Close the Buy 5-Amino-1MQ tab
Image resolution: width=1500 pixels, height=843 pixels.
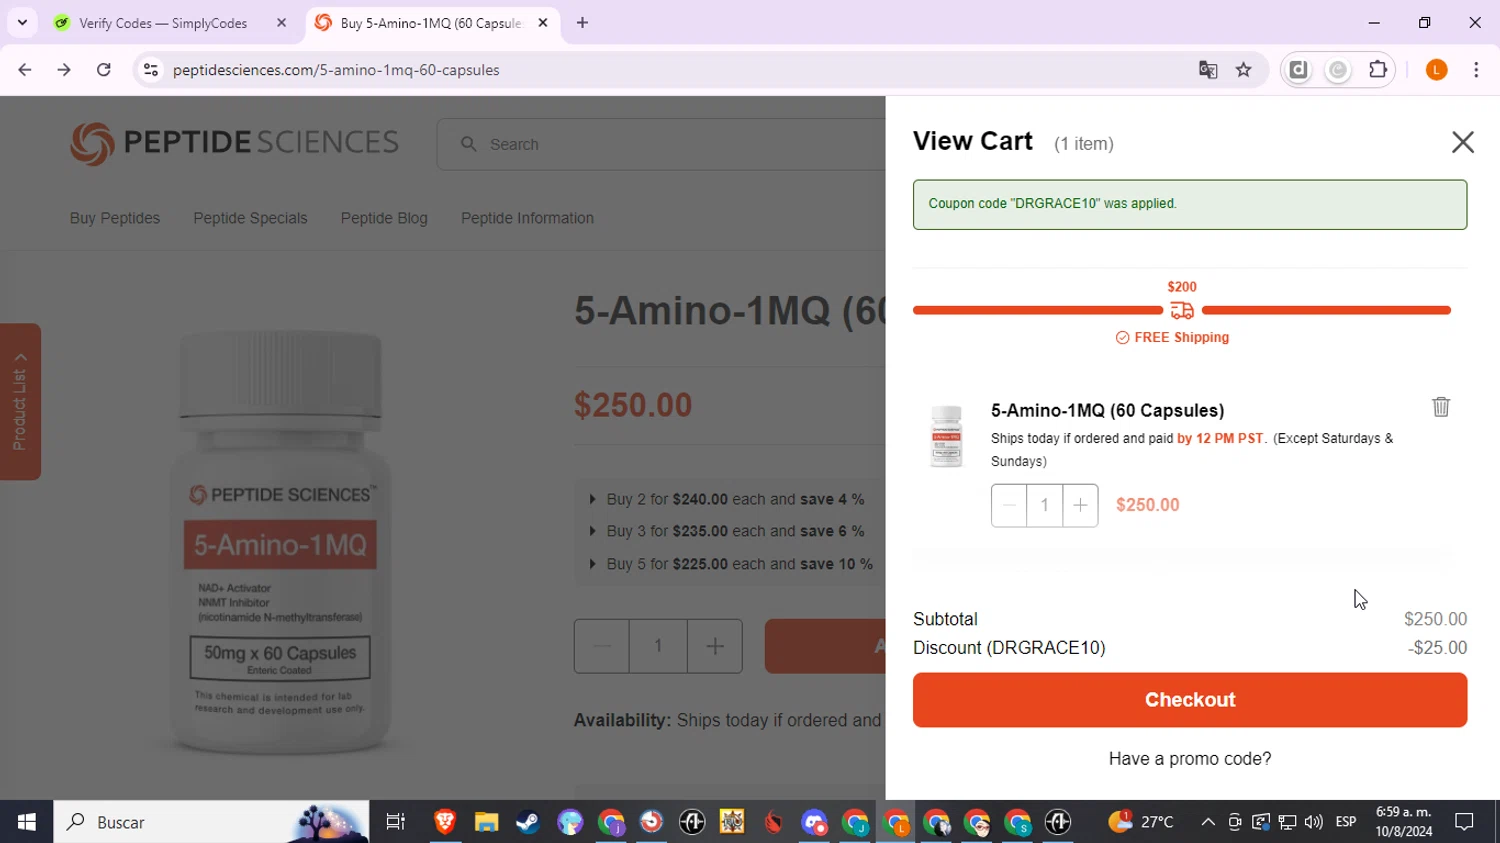click(543, 23)
